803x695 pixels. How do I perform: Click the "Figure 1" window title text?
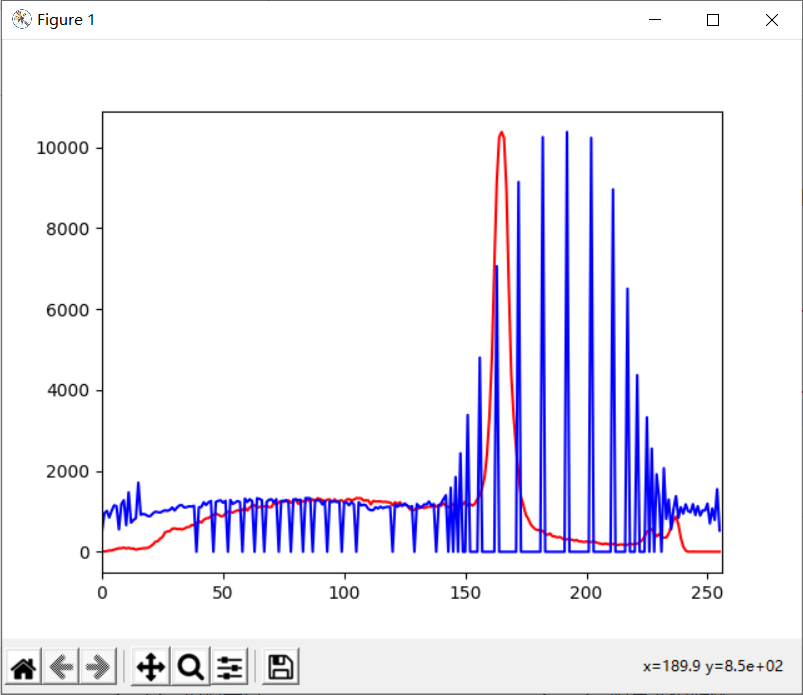tap(66, 20)
